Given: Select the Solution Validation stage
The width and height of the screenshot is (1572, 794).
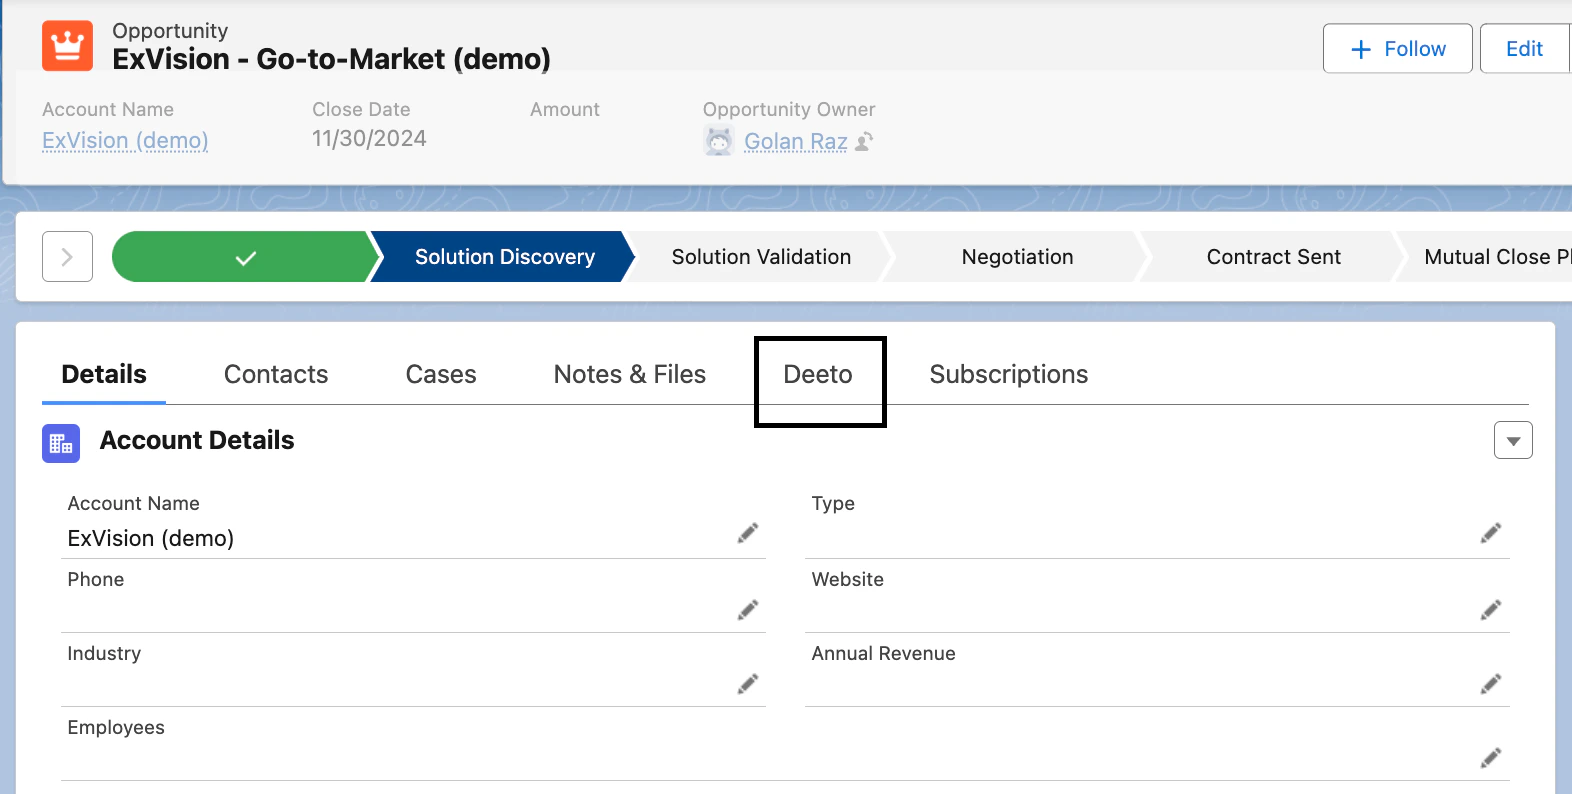Looking at the screenshot, I should 761,257.
